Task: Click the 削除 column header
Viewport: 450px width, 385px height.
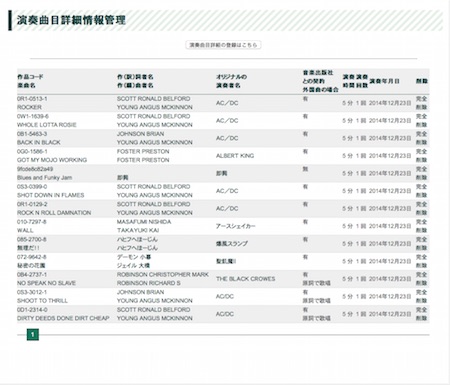Action: (422, 81)
